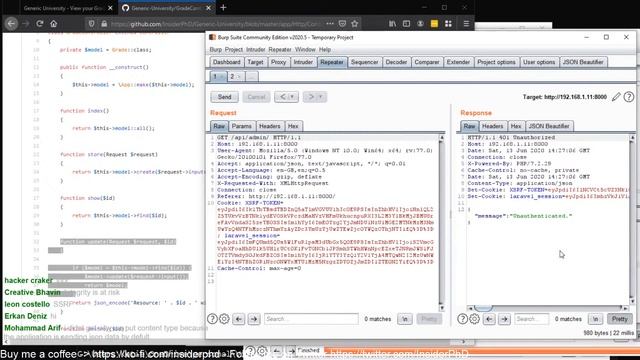Open the Project menu
640x360 pixels.
234,49
